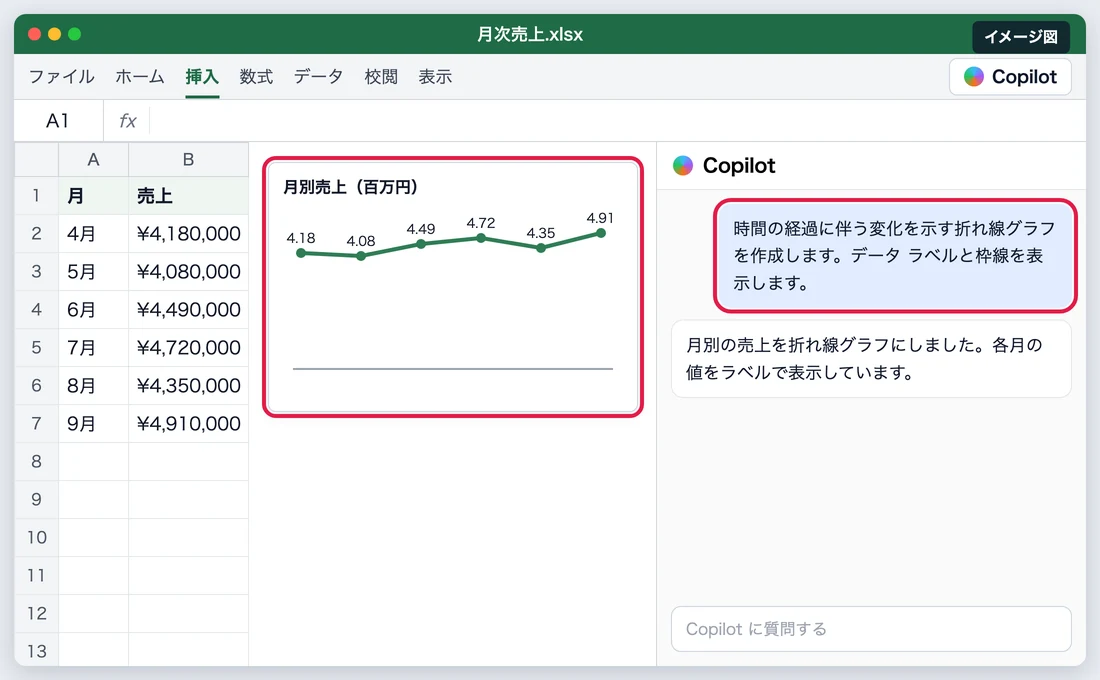This screenshot has height=680, width=1100.
Task: Open the 数式 tab
Action: coord(256,76)
